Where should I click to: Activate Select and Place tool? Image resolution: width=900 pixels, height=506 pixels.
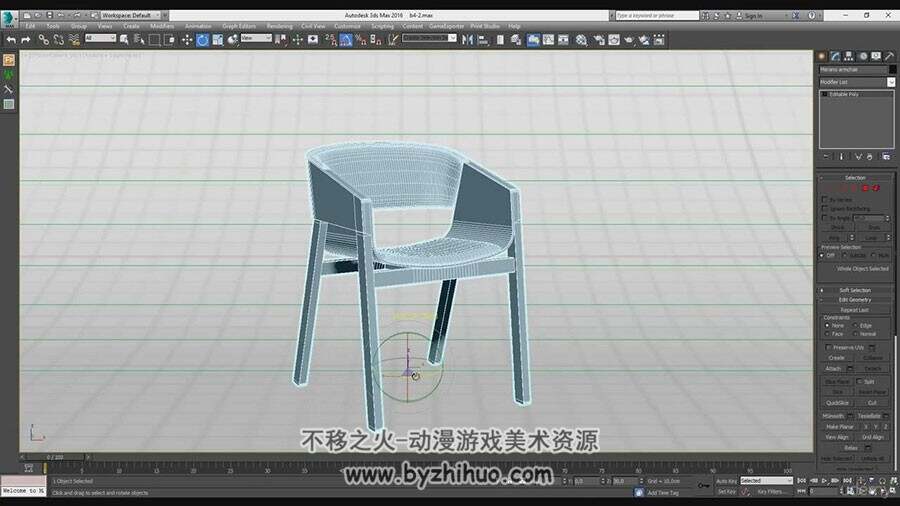232,40
